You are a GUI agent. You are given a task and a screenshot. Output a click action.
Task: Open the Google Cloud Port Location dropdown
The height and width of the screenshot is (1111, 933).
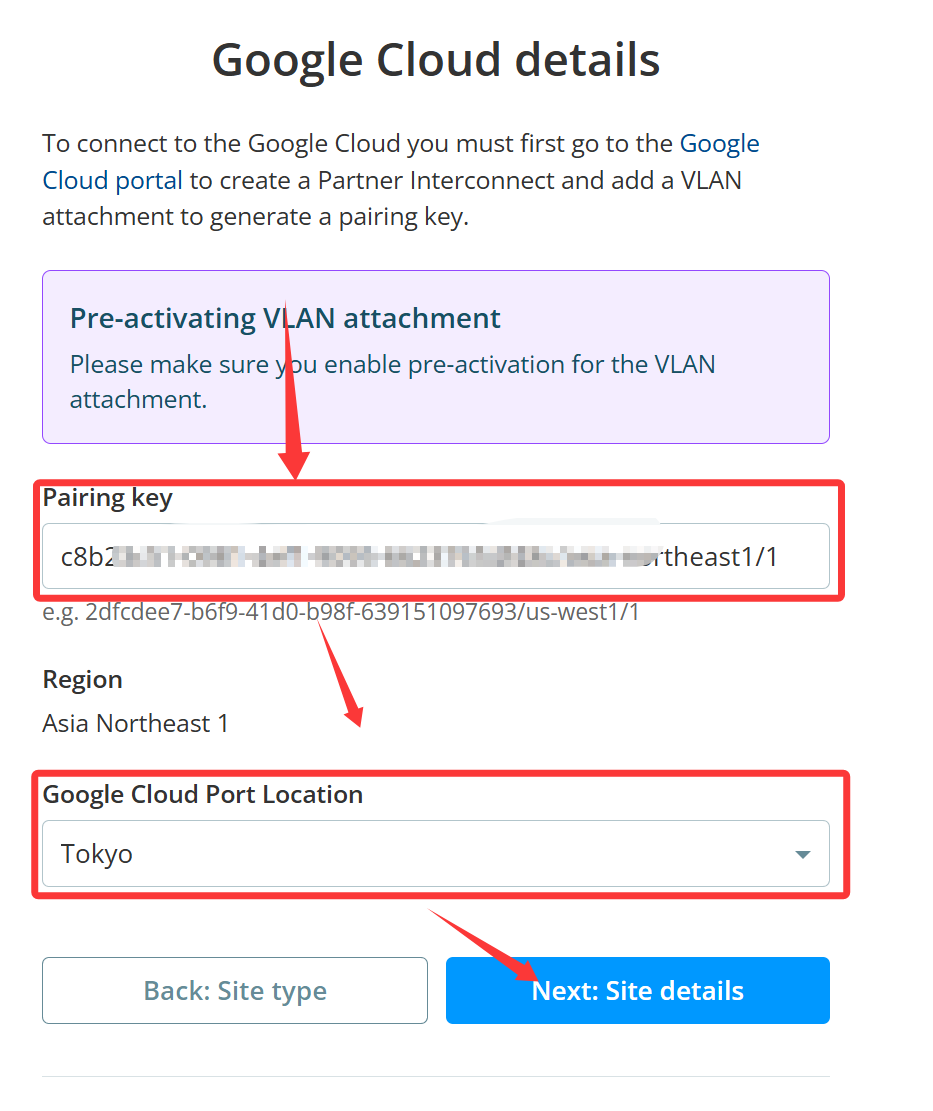point(436,854)
